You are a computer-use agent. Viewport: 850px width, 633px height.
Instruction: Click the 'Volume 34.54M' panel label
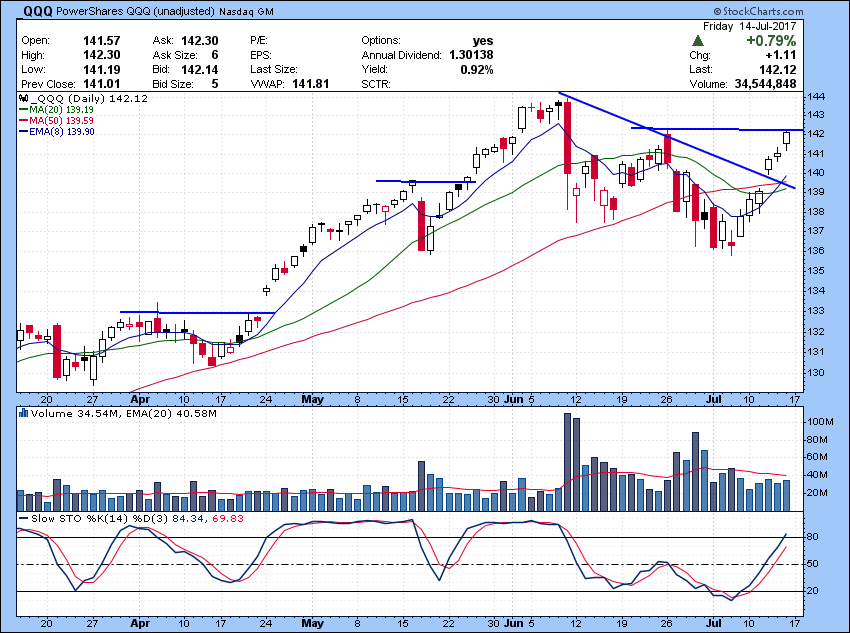tap(75, 414)
